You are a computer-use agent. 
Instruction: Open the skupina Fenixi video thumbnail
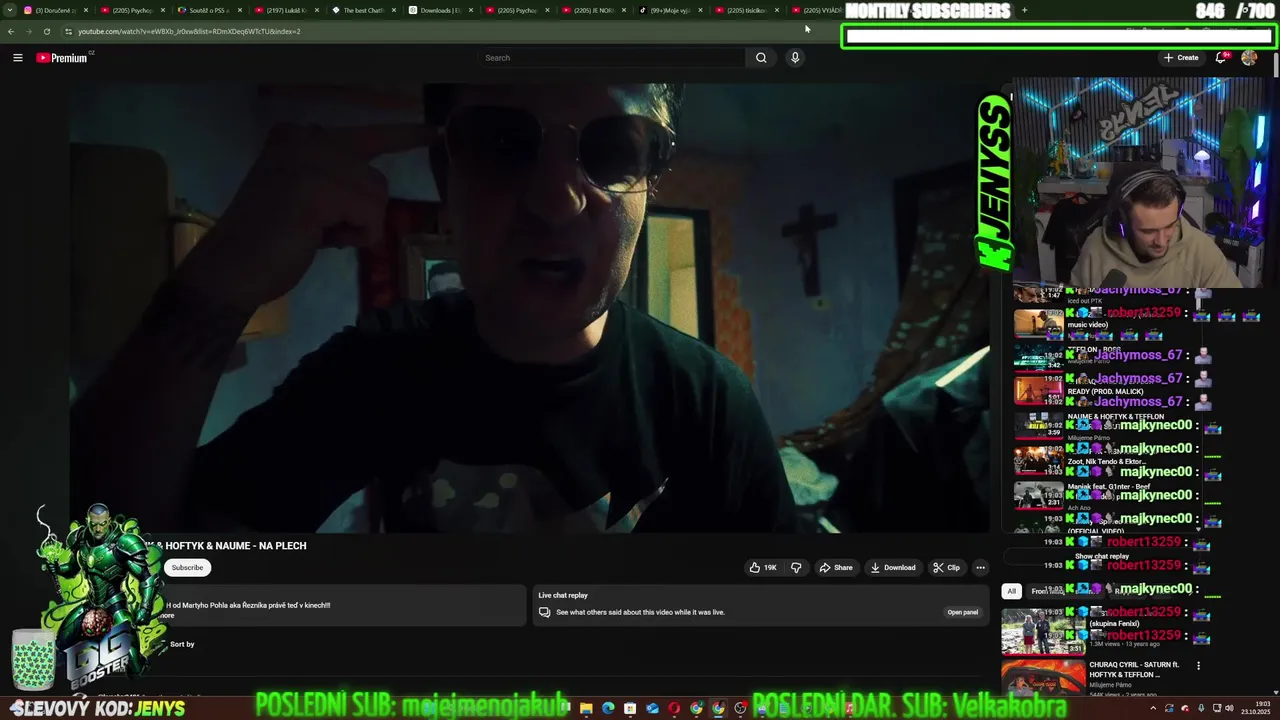1043,631
